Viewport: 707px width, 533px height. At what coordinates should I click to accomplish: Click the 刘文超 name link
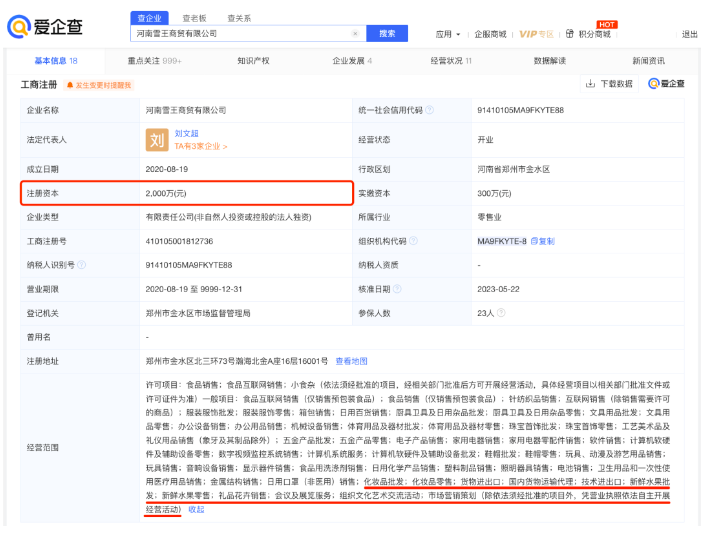pyautogui.click(x=186, y=133)
